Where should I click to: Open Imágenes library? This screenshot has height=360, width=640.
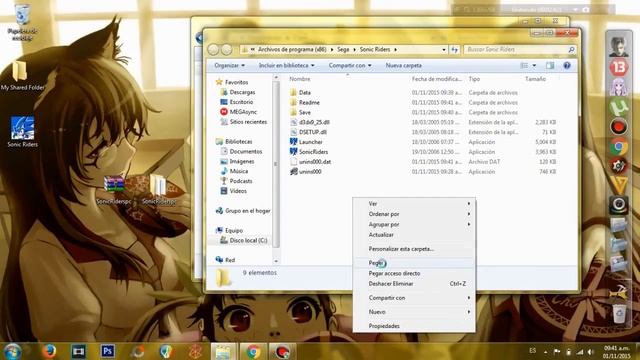pyautogui.click(x=242, y=161)
